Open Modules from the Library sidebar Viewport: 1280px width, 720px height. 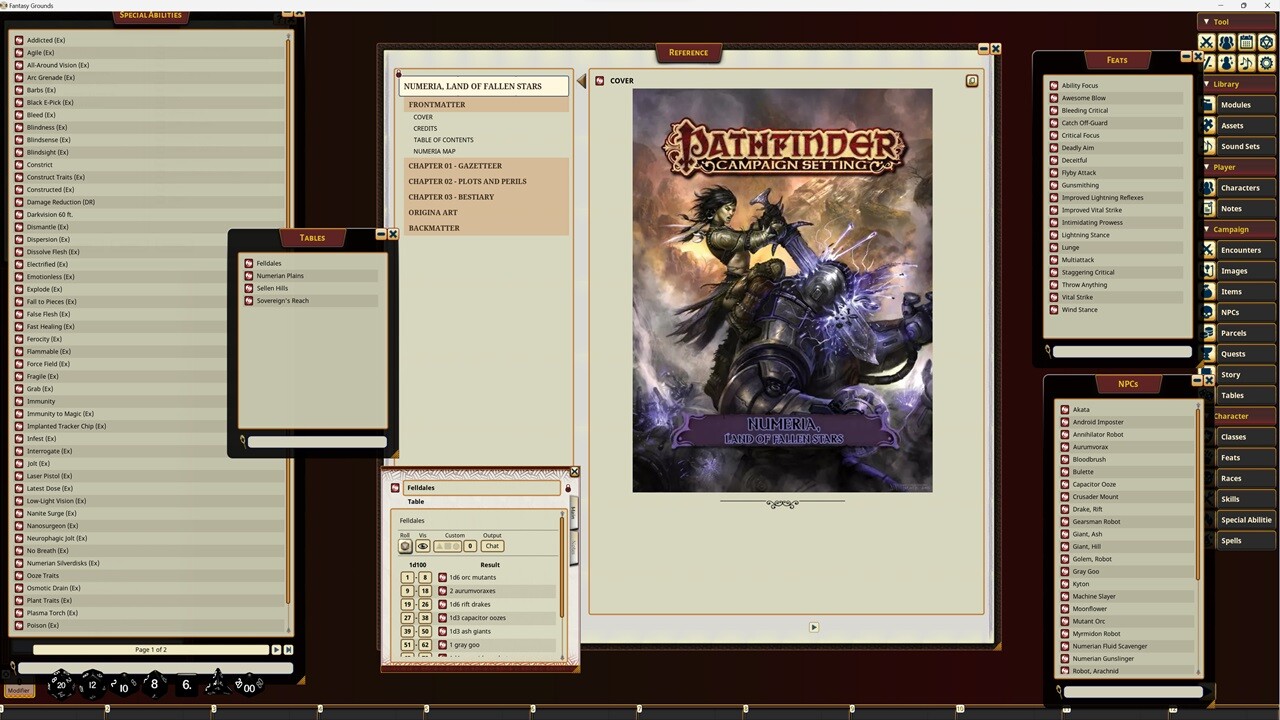pos(1237,104)
